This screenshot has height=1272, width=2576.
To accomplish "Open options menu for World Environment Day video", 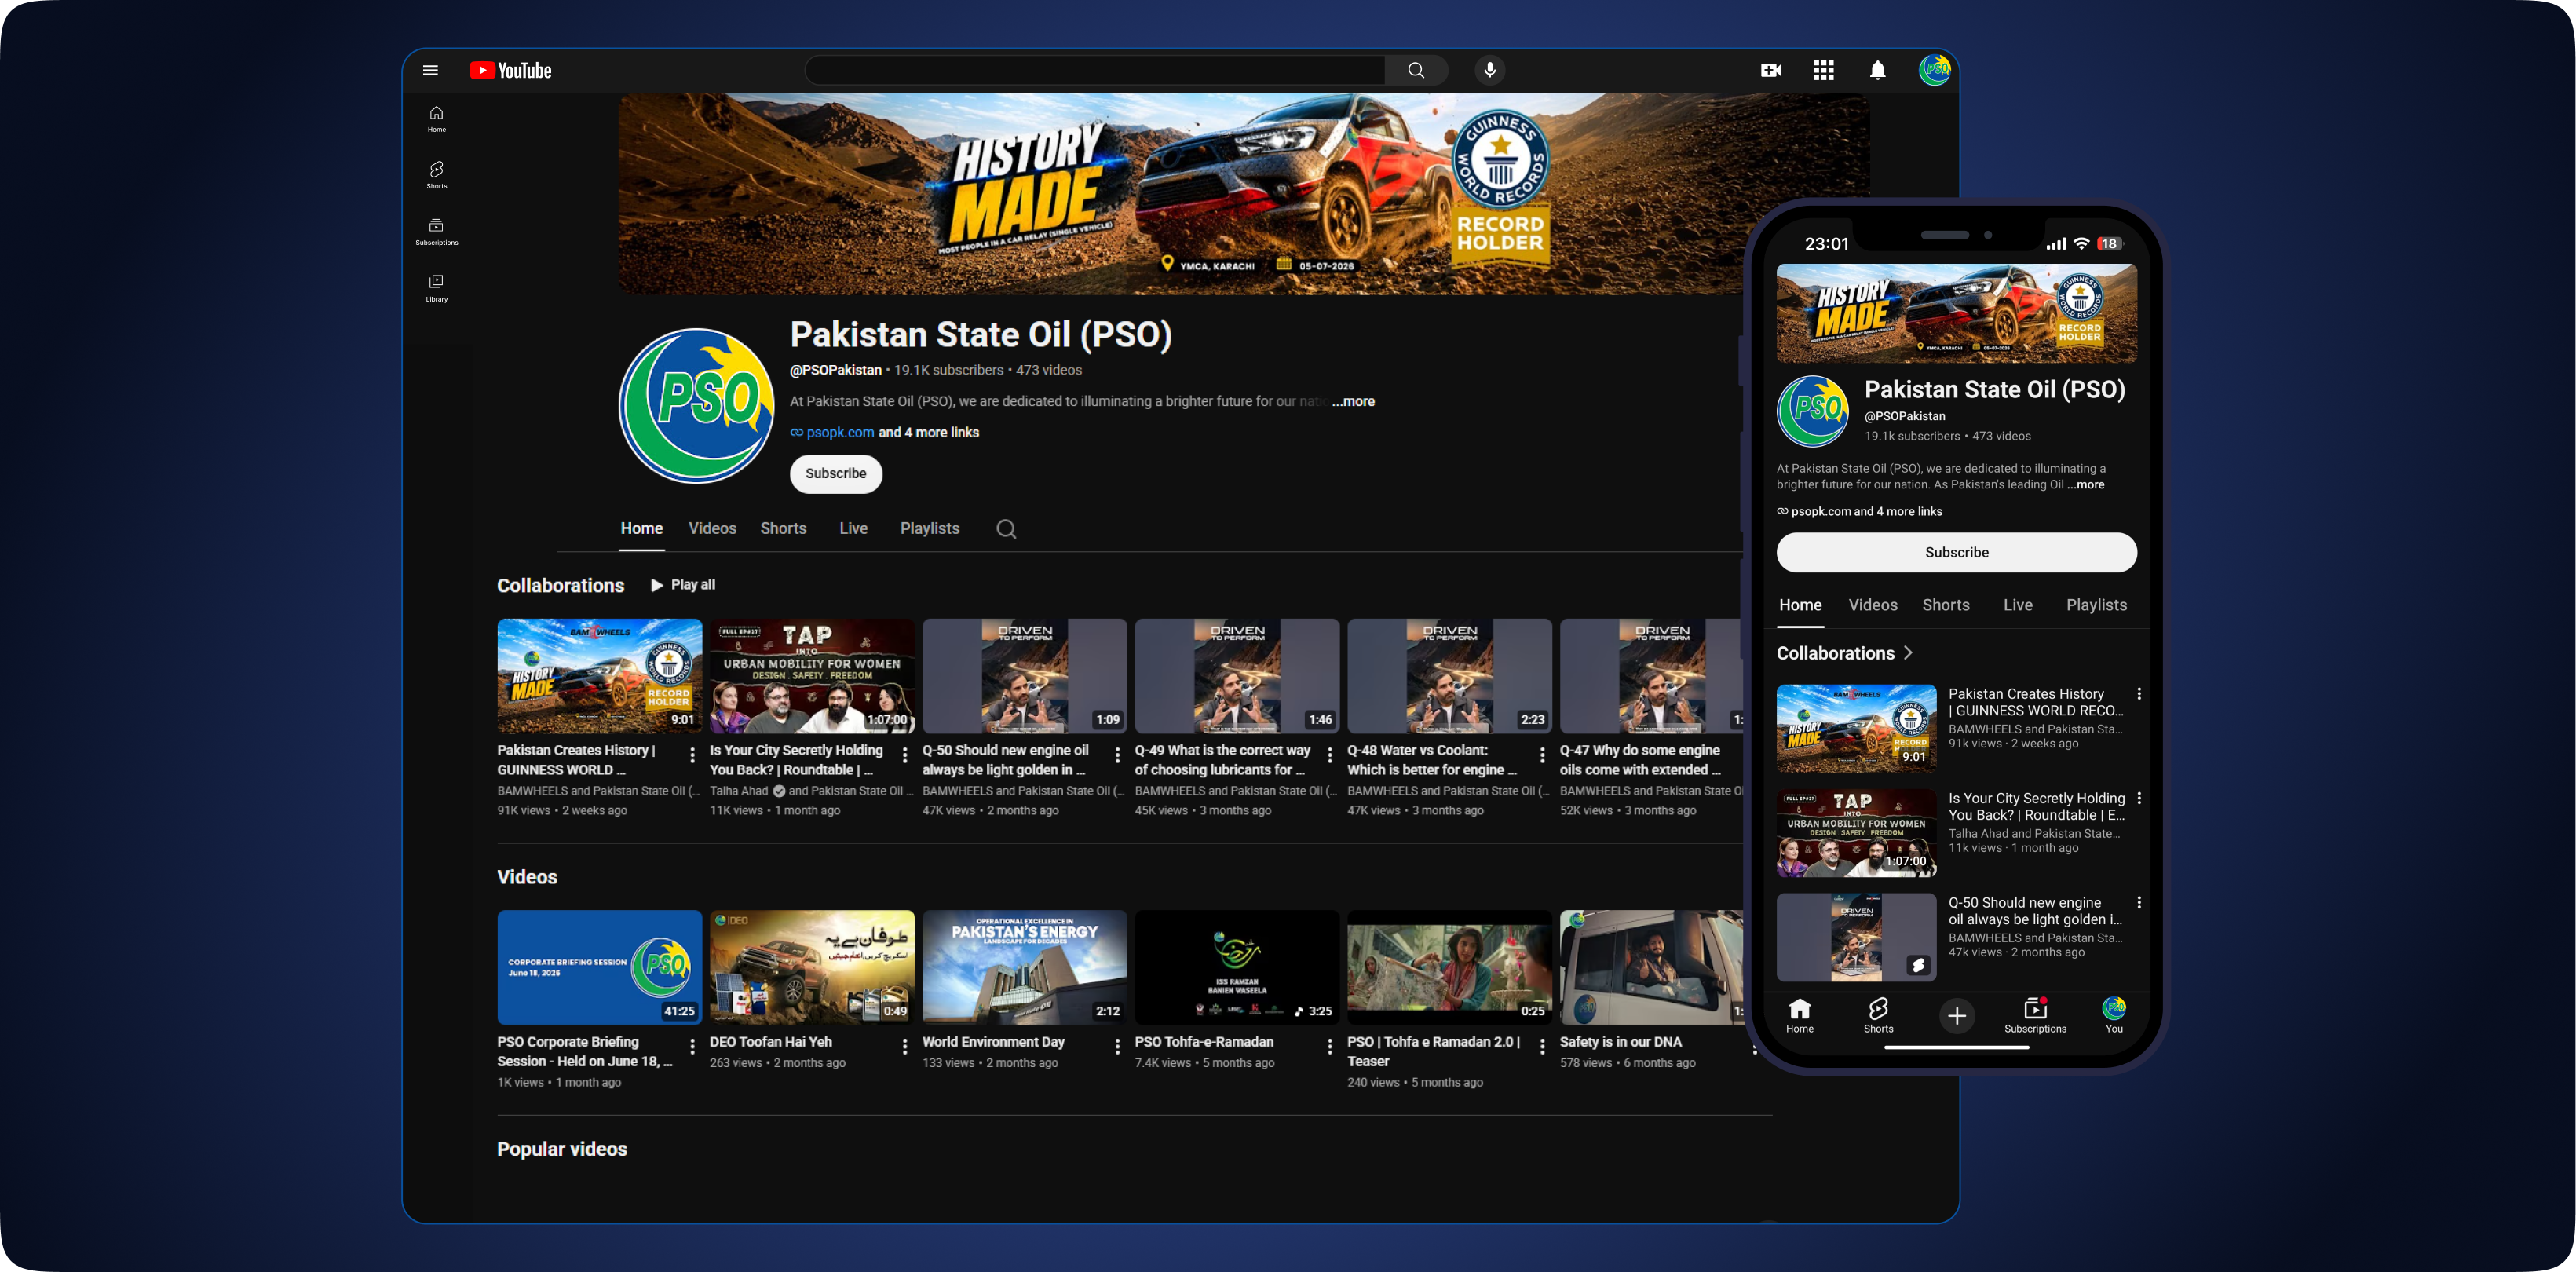I will pos(1117,1047).
